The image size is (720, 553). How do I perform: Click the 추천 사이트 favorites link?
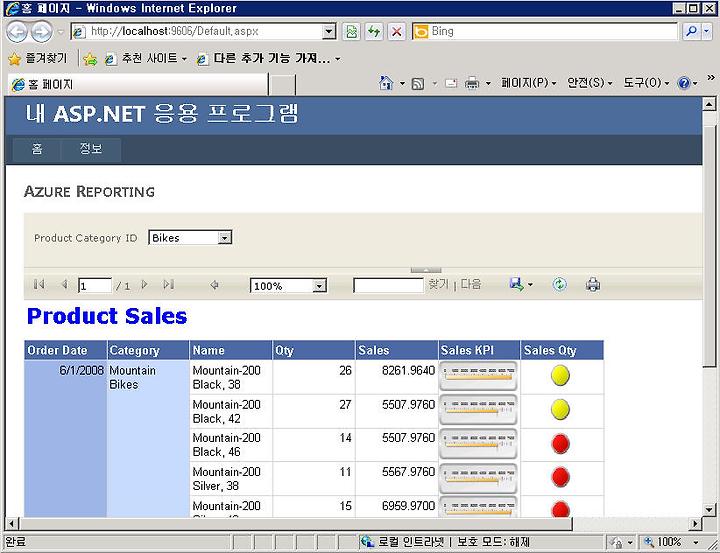146,59
